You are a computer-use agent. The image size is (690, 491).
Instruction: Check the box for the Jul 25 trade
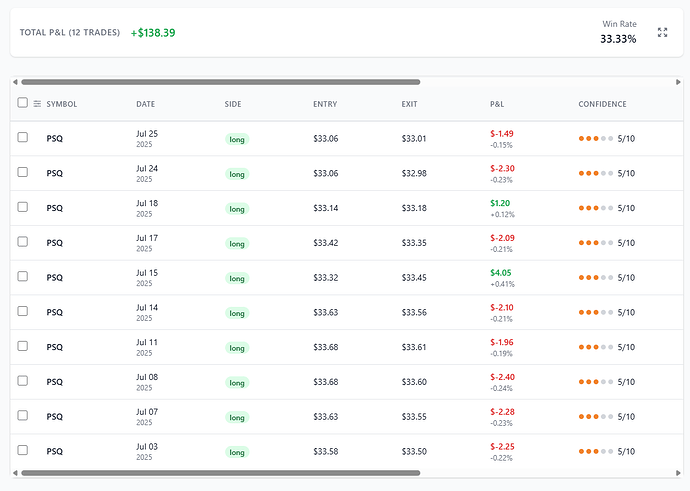(x=23, y=138)
